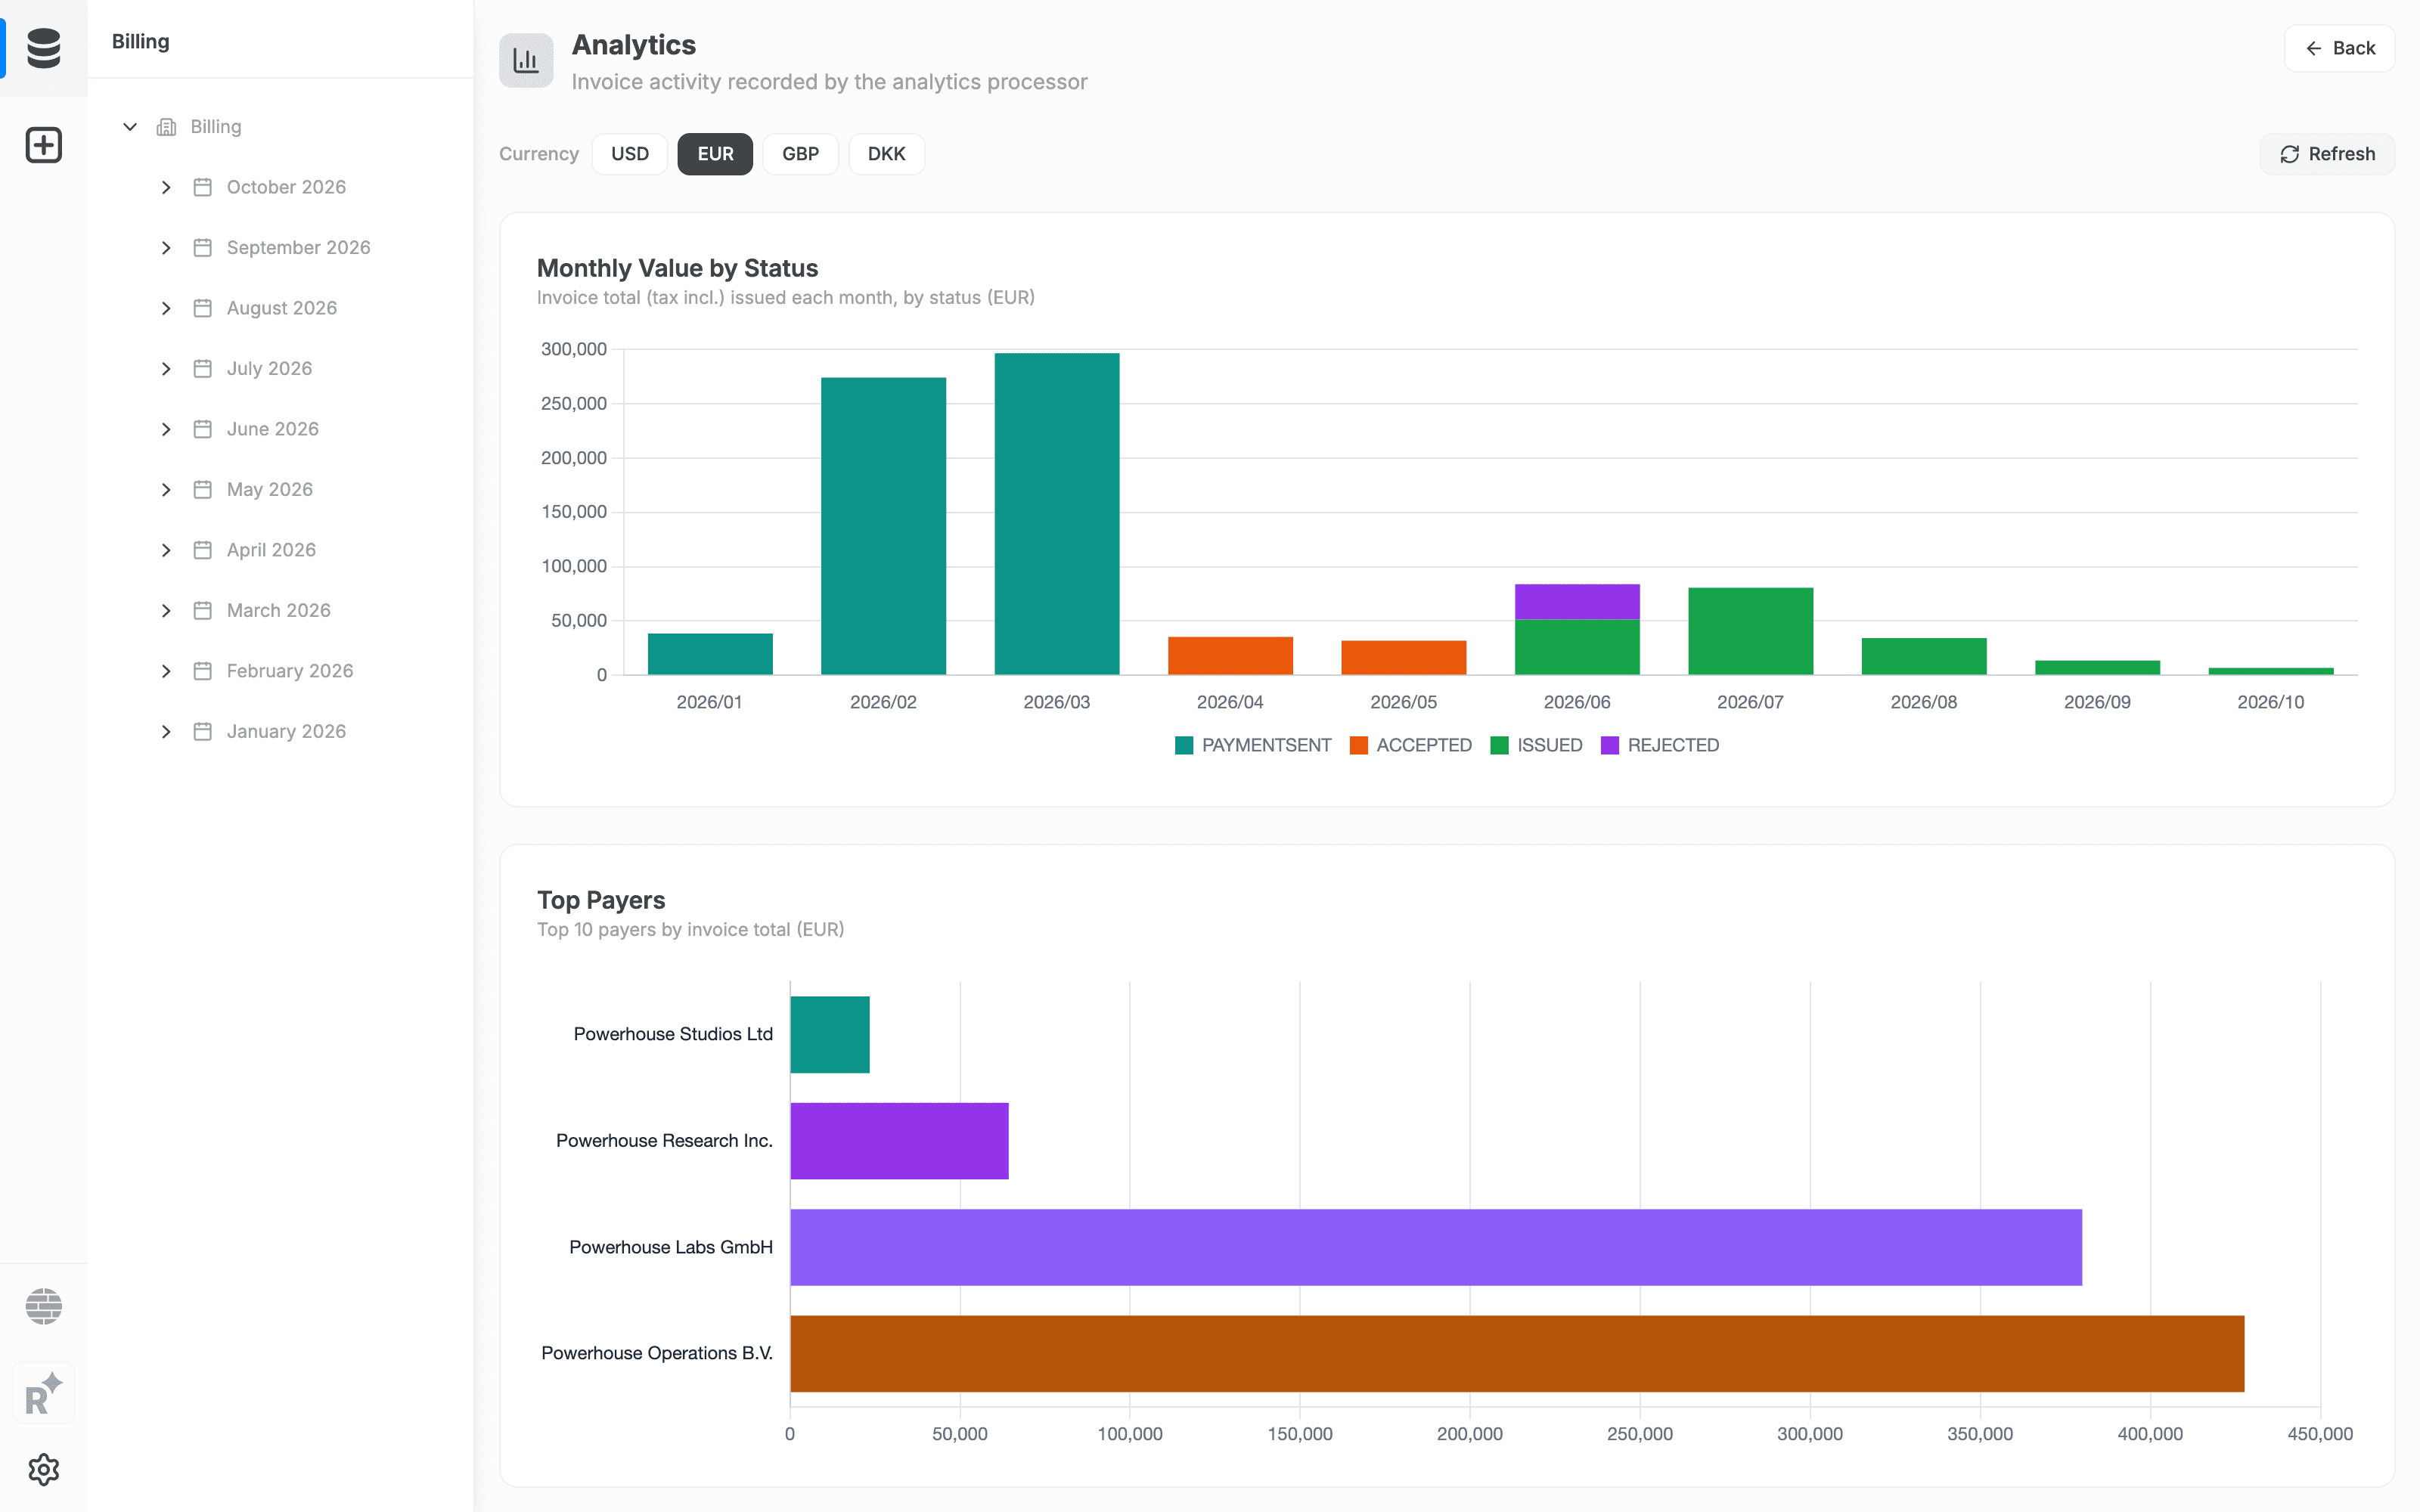Select EUR currency
The image size is (2420, 1512).
pos(715,154)
